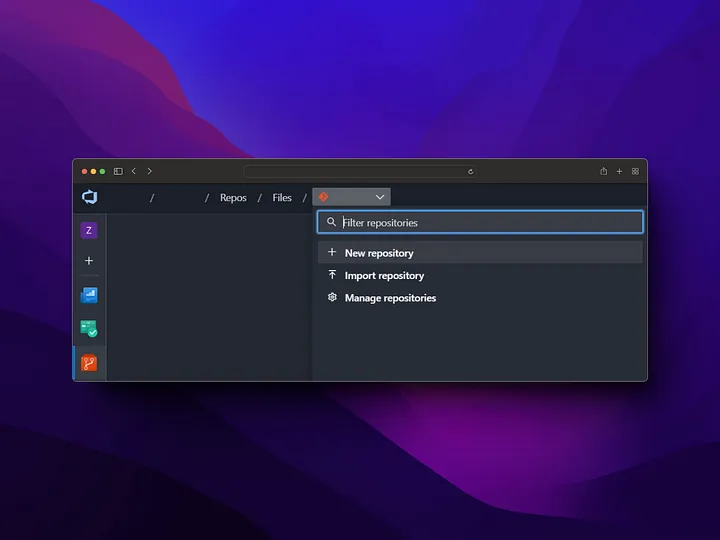Click the upload arrow icon beside Import repository

click(x=332, y=275)
